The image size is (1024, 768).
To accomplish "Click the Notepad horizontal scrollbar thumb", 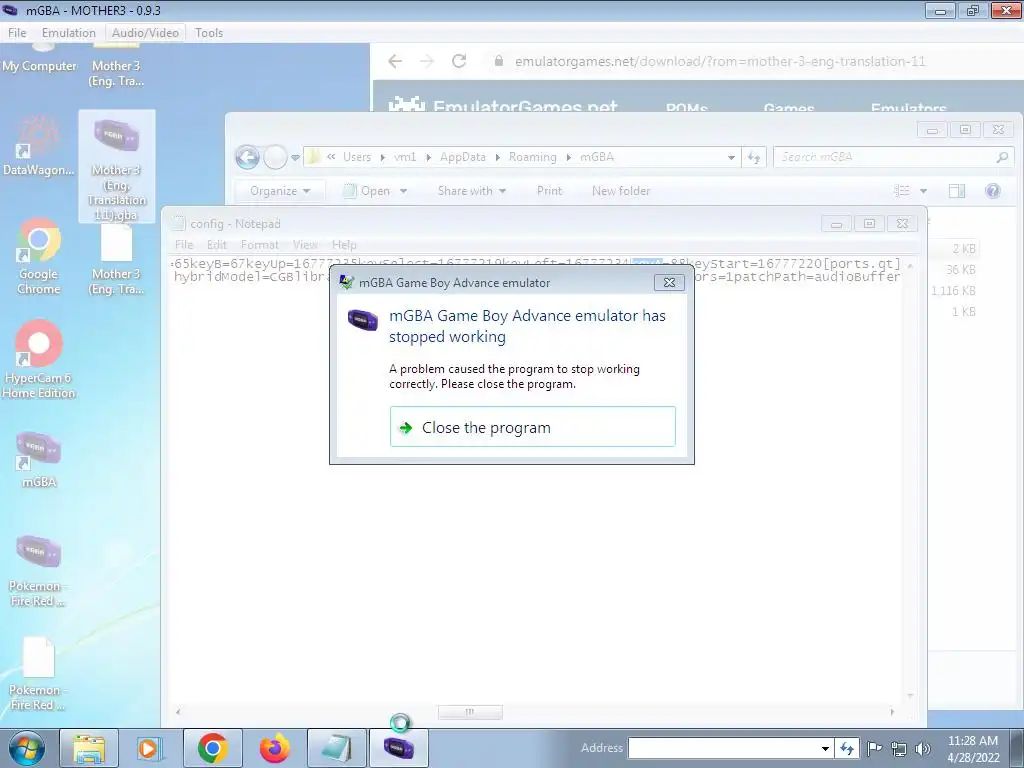I will pos(470,712).
